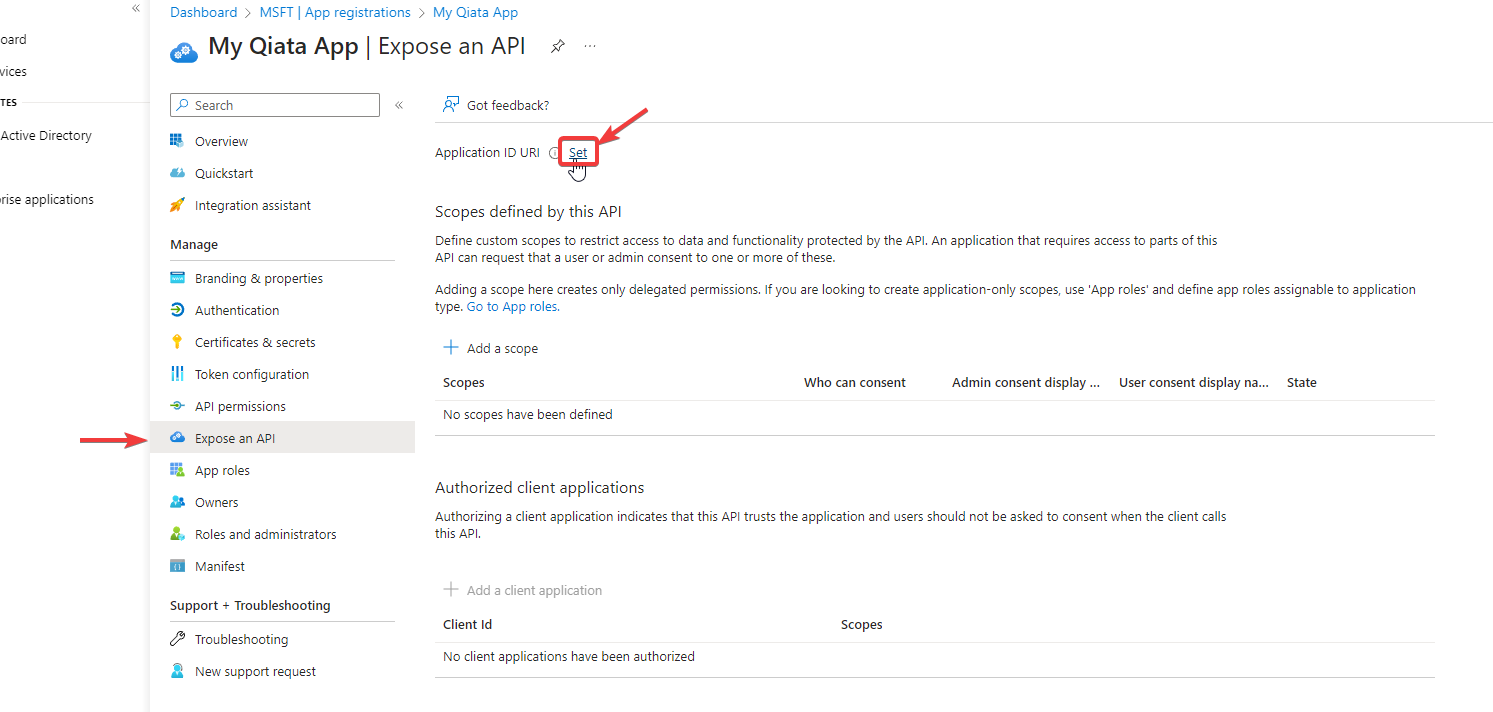Screen dimensions: 1493x712
Task: Follow the Go to App roles link
Action: [x=512, y=306]
